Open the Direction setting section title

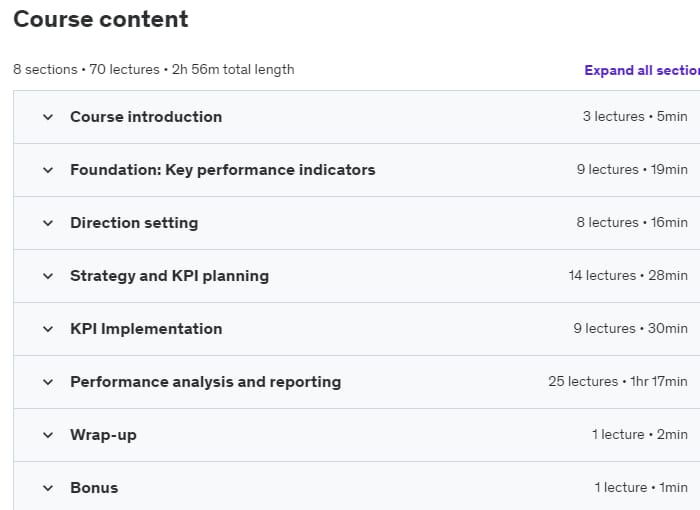tap(134, 223)
